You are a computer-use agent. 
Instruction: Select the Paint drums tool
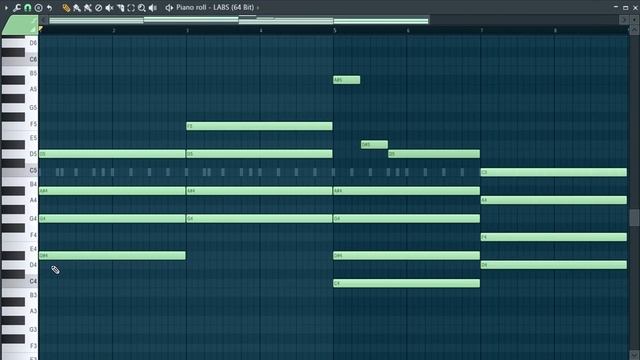point(87,8)
